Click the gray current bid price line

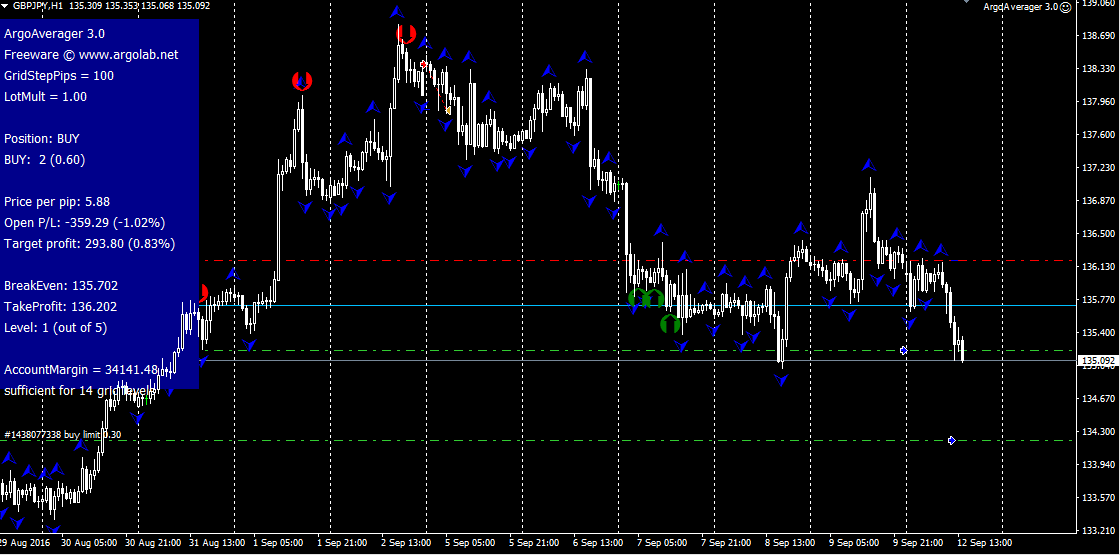point(639,361)
